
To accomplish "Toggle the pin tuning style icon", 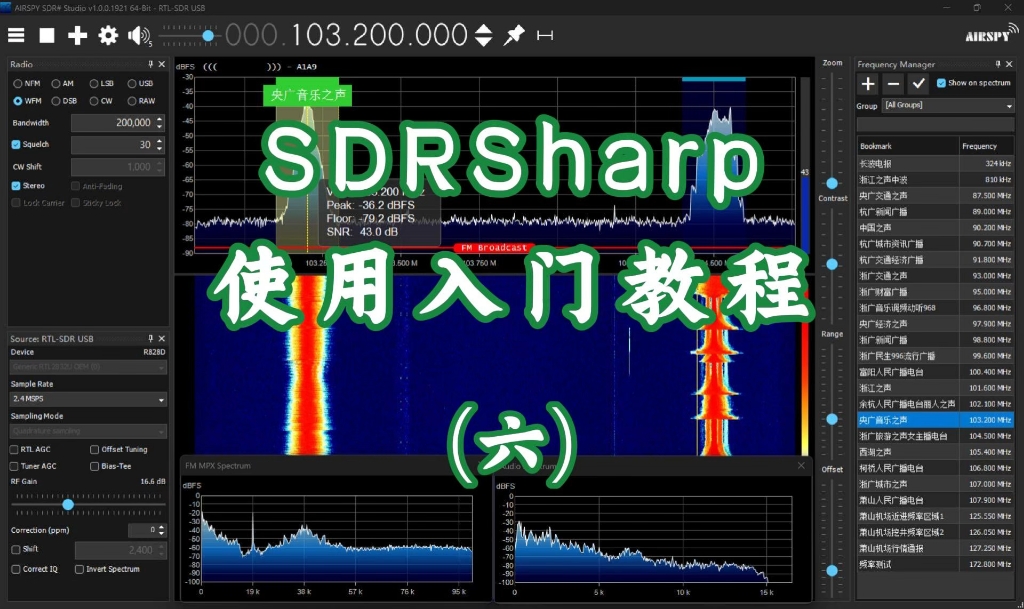I will coord(514,35).
